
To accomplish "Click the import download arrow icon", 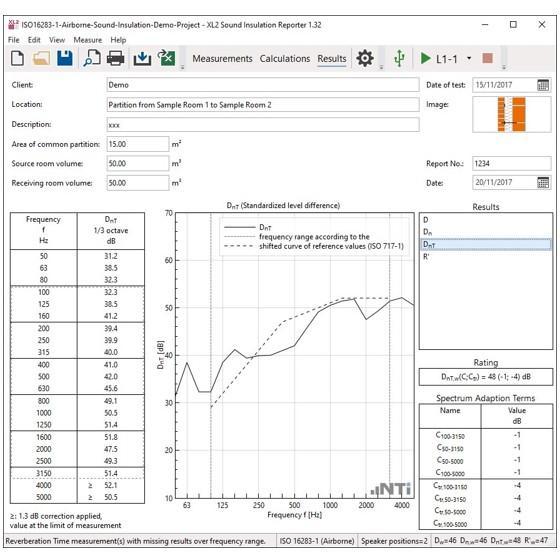I will tap(142, 58).
